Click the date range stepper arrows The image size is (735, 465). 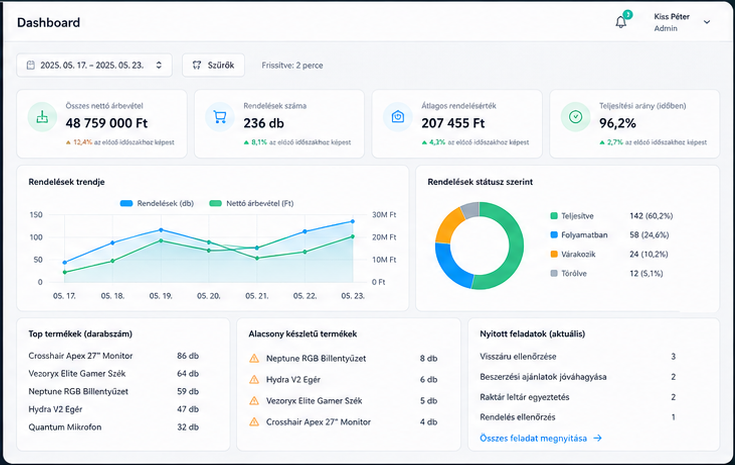pyautogui.click(x=159, y=65)
